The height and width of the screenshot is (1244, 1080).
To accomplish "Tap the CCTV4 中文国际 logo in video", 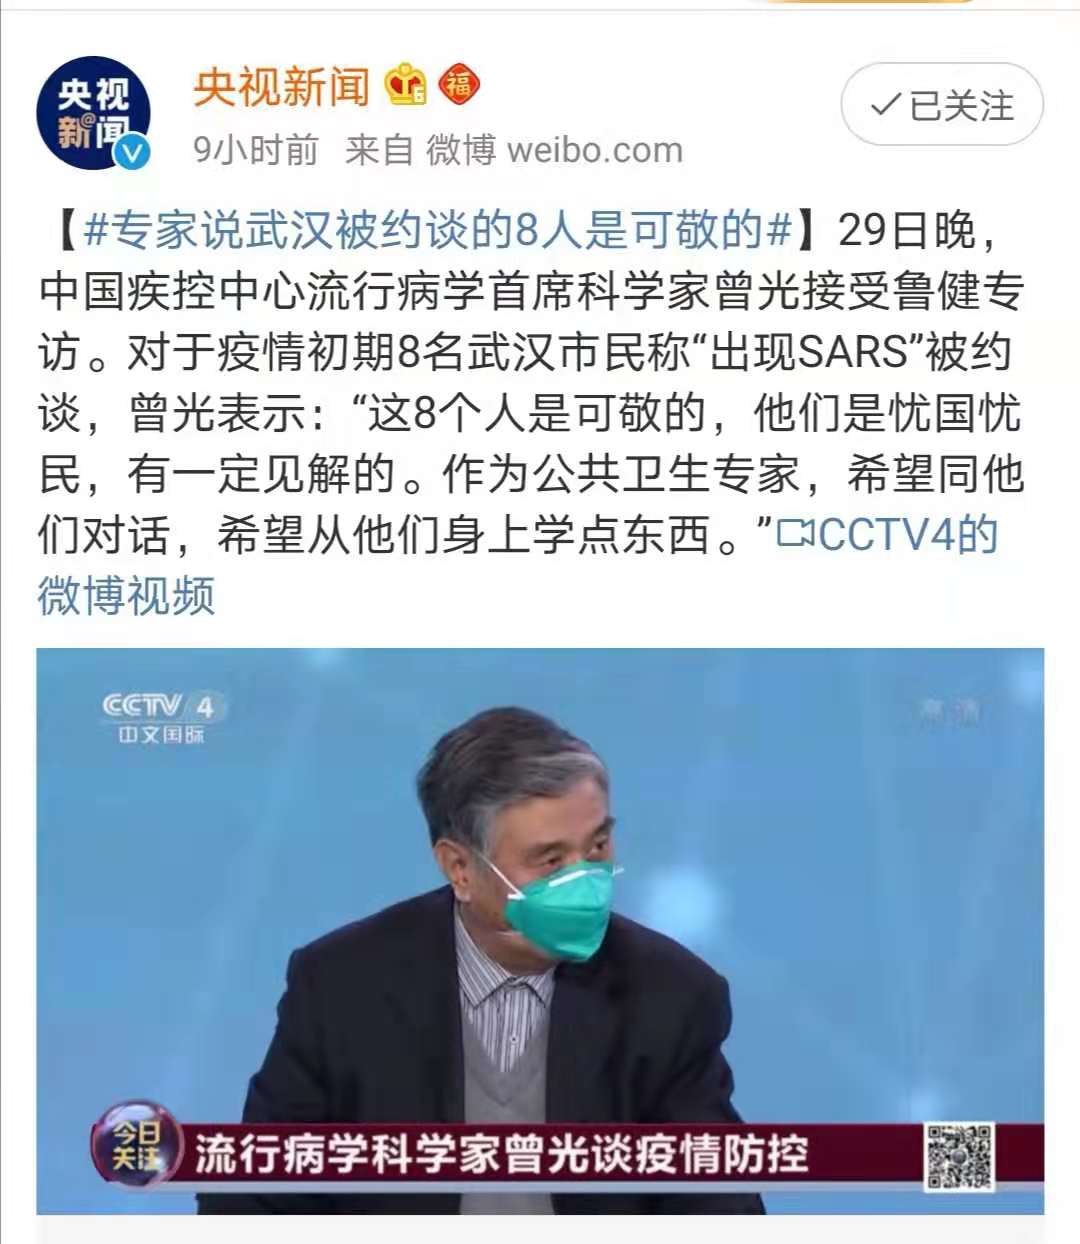I will 160,718.
